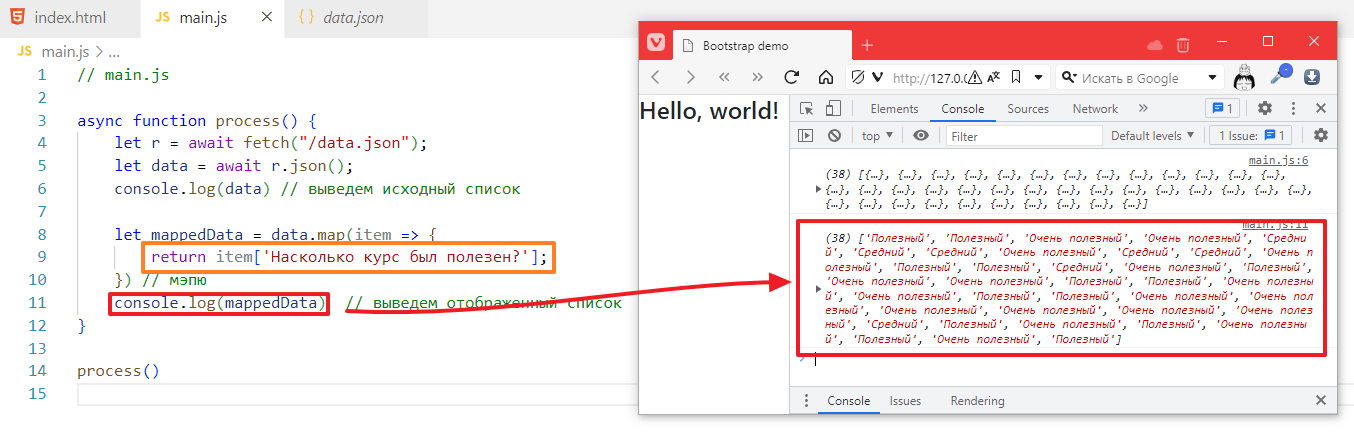The height and width of the screenshot is (437, 1354).
Task: Open the Default levels dropdown
Action: (1153, 136)
